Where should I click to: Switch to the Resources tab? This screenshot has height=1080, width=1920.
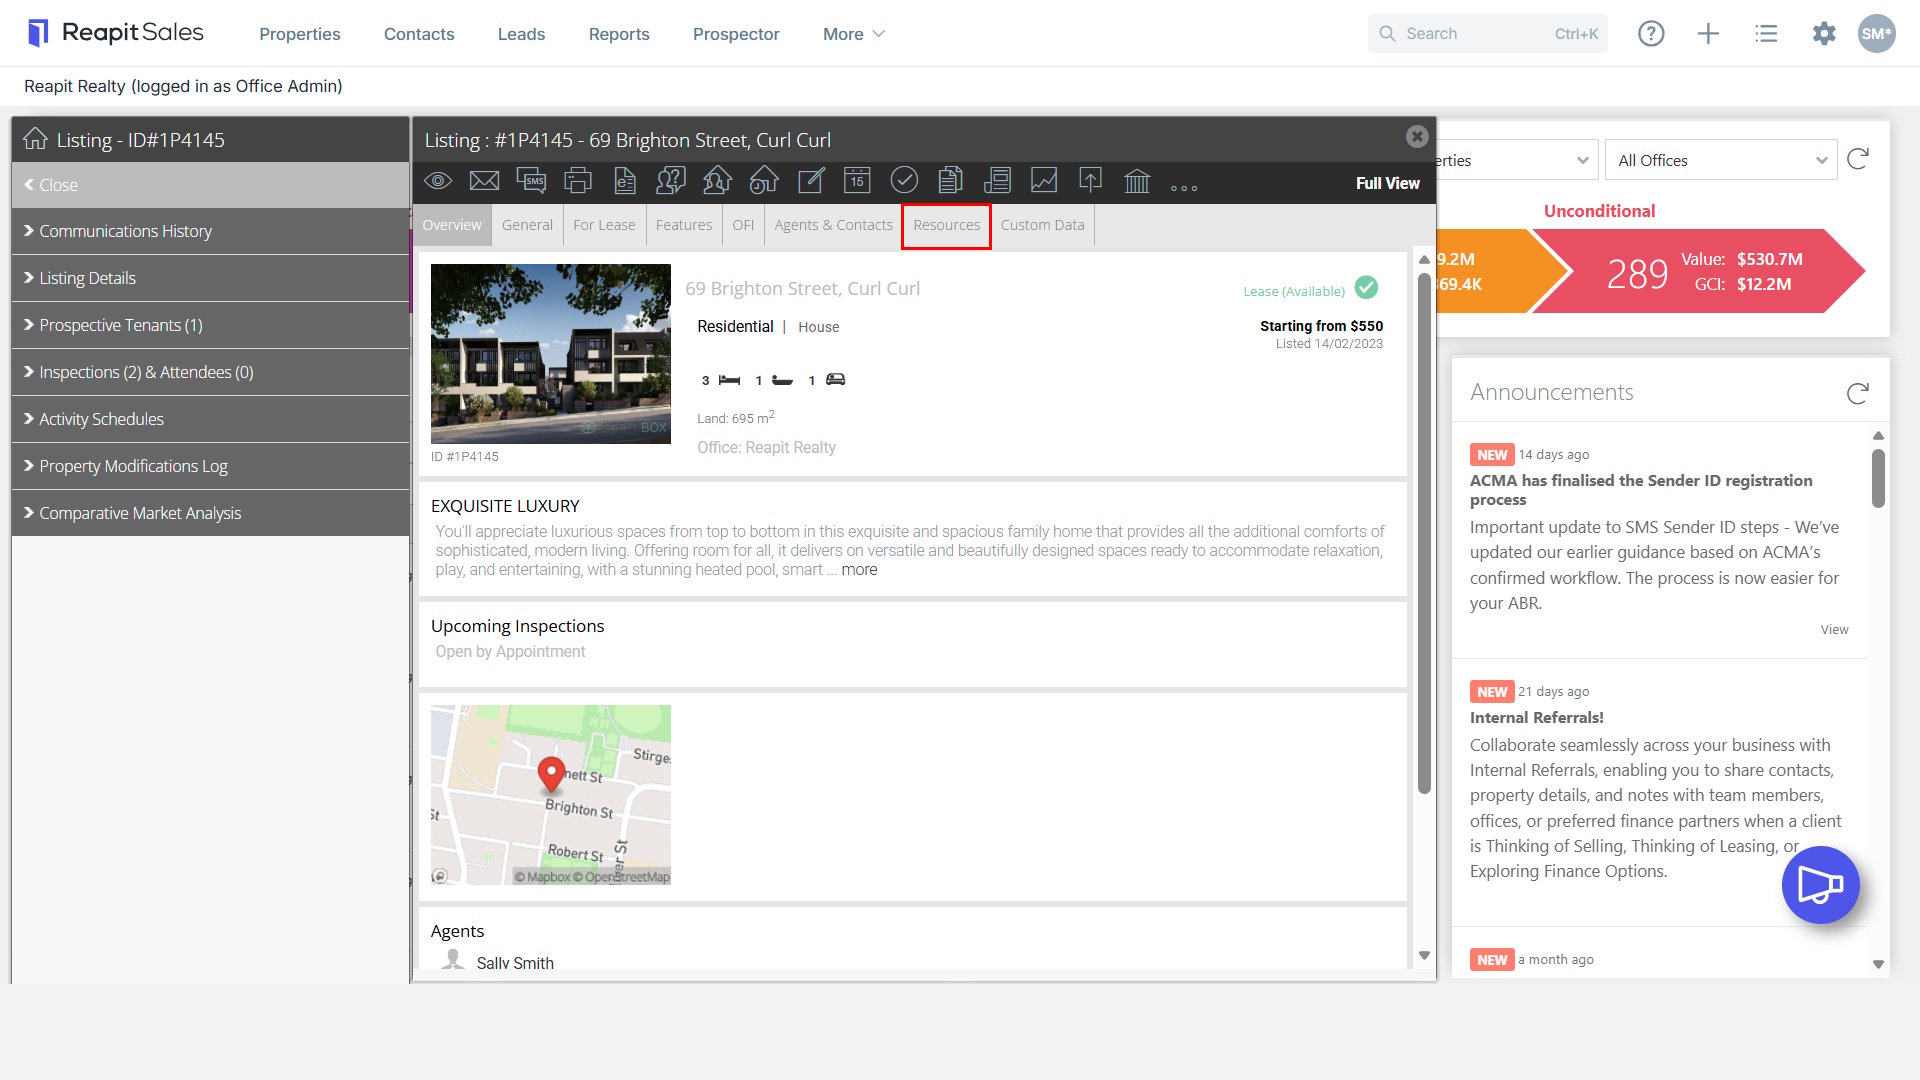click(946, 225)
